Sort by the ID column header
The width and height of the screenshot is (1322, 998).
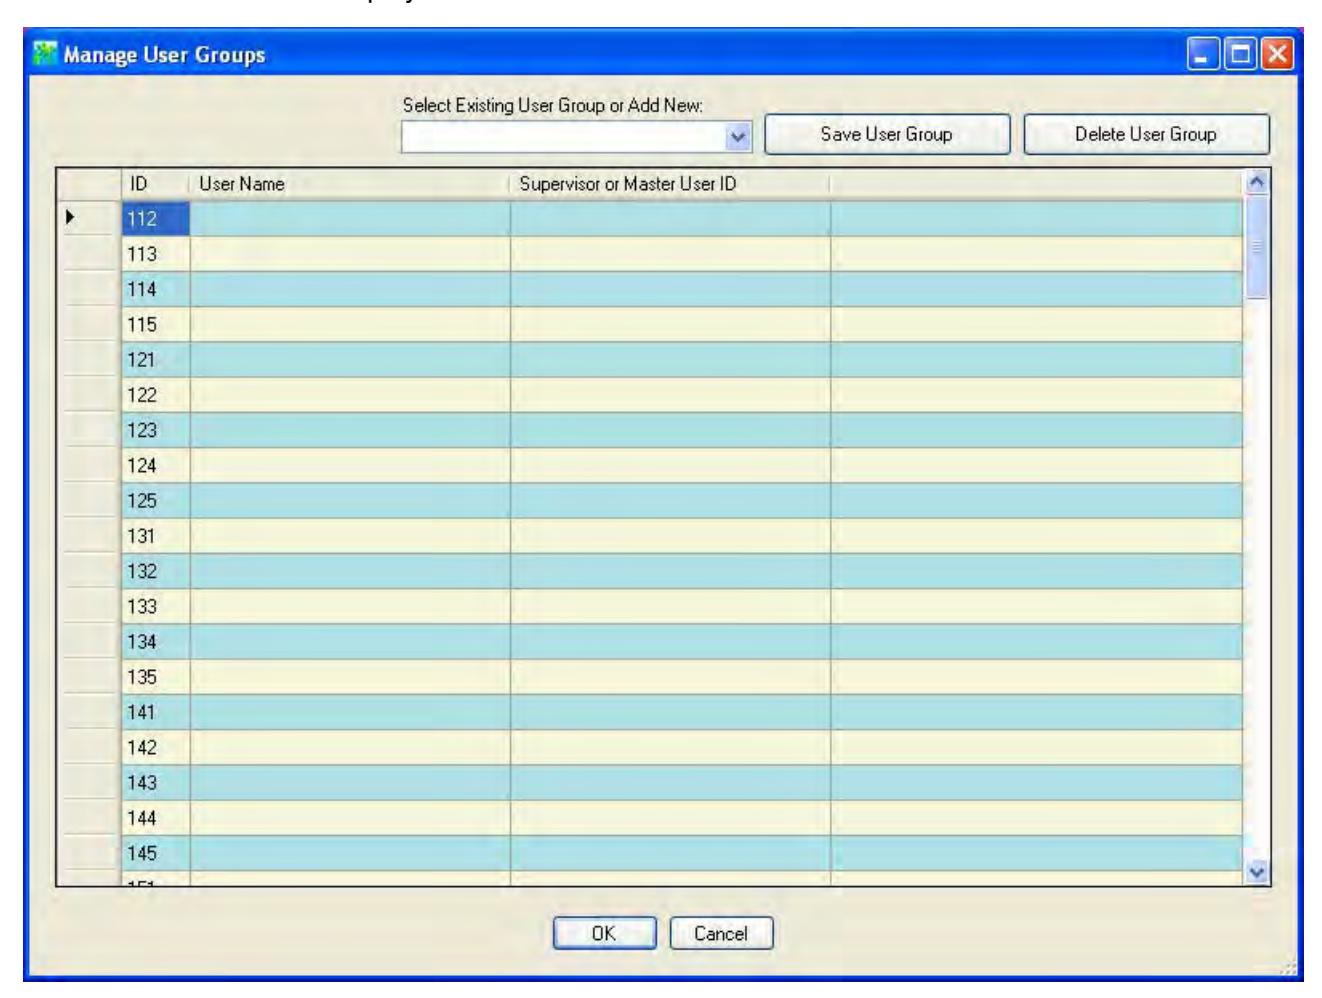155,184
